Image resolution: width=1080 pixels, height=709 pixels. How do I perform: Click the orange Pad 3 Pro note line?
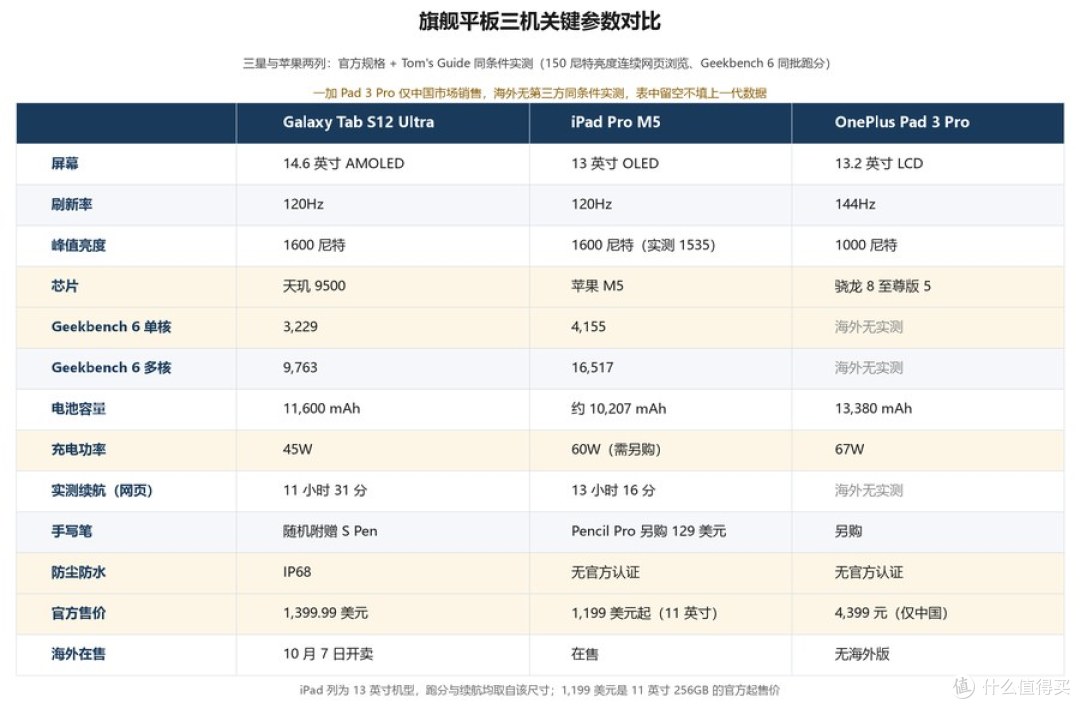(539, 93)
